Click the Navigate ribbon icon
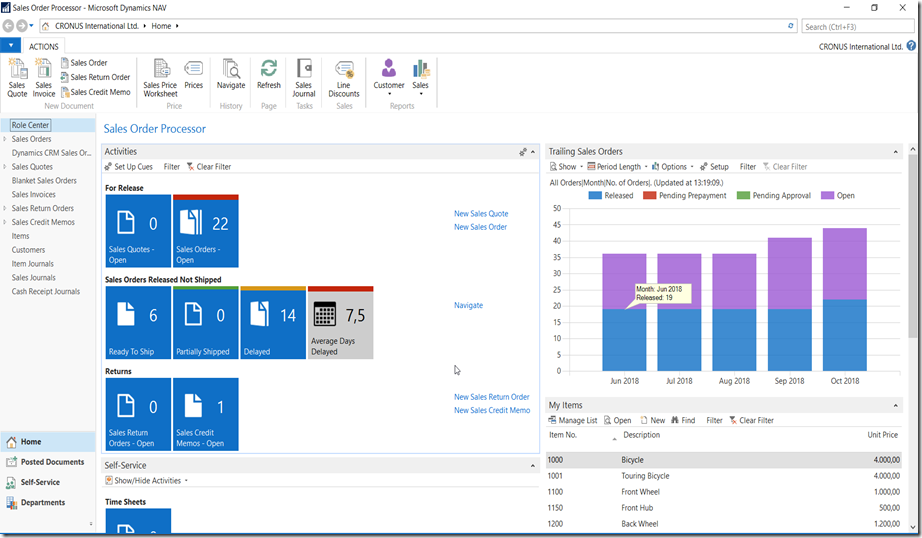922x538 pixels. click(231, 74)
